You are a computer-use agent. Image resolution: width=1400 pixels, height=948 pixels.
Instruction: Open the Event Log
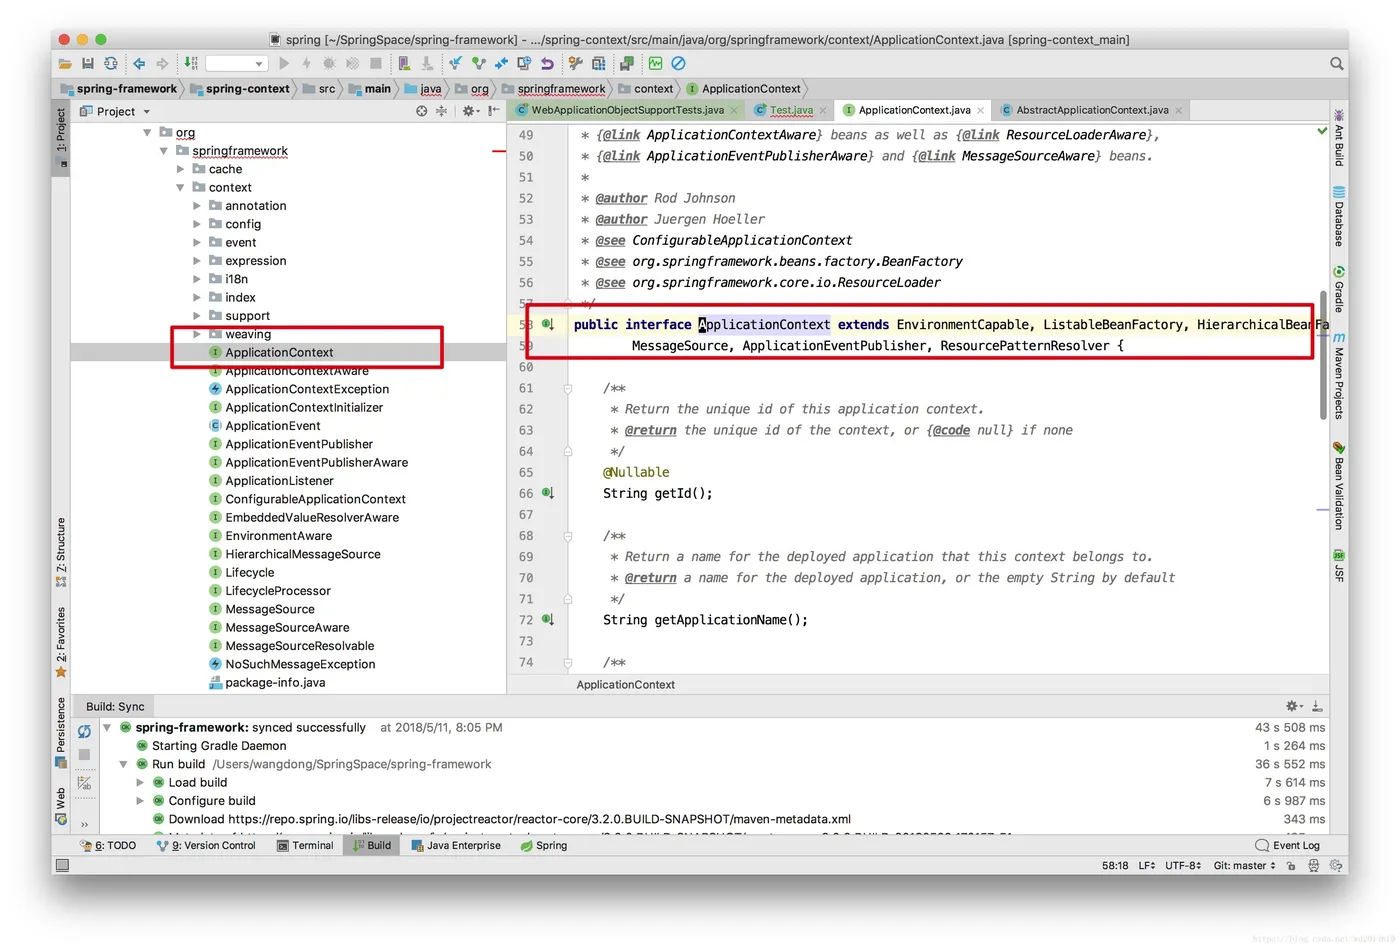pos(1287,846)
